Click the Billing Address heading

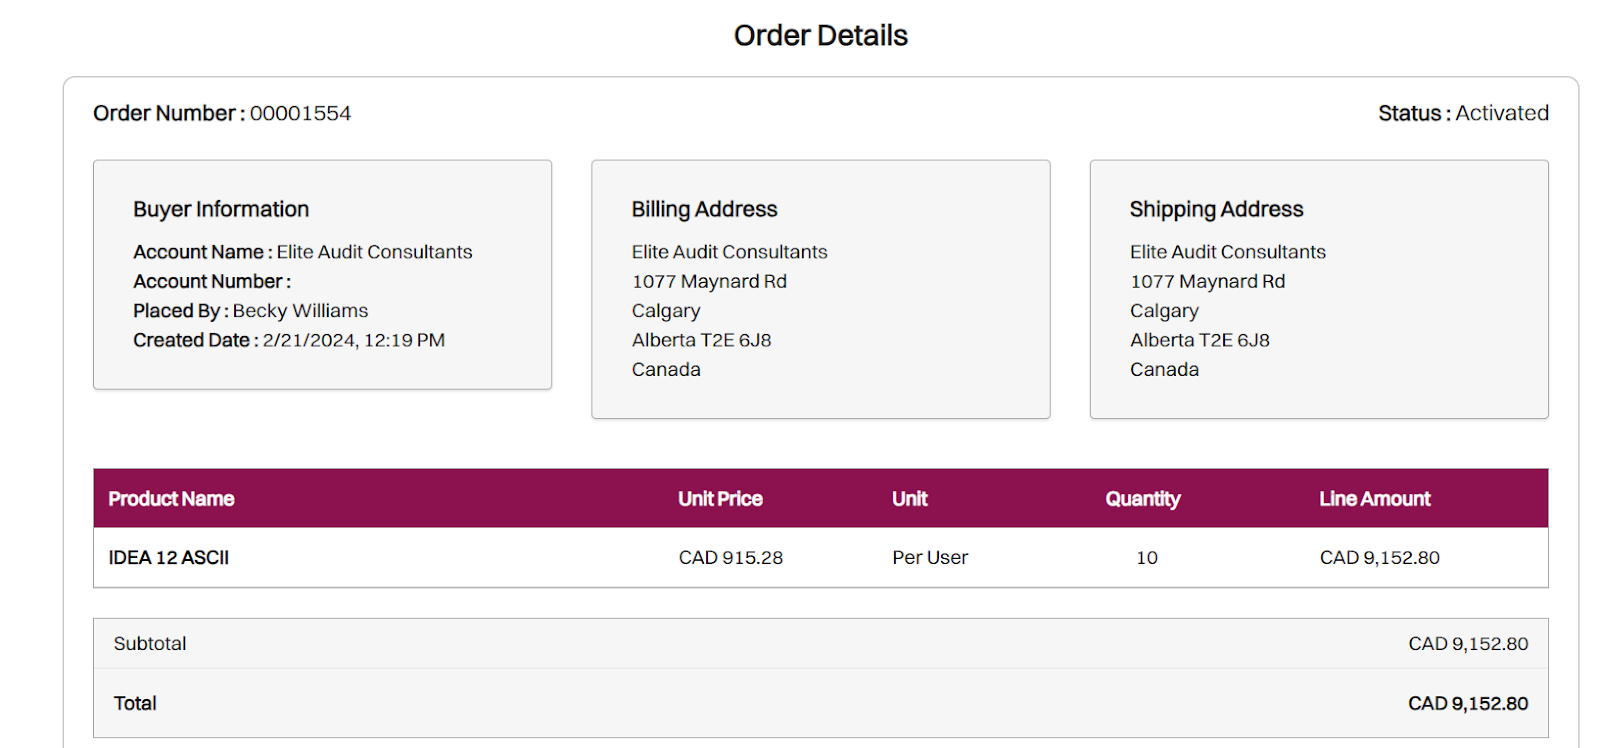coord(704,209)
